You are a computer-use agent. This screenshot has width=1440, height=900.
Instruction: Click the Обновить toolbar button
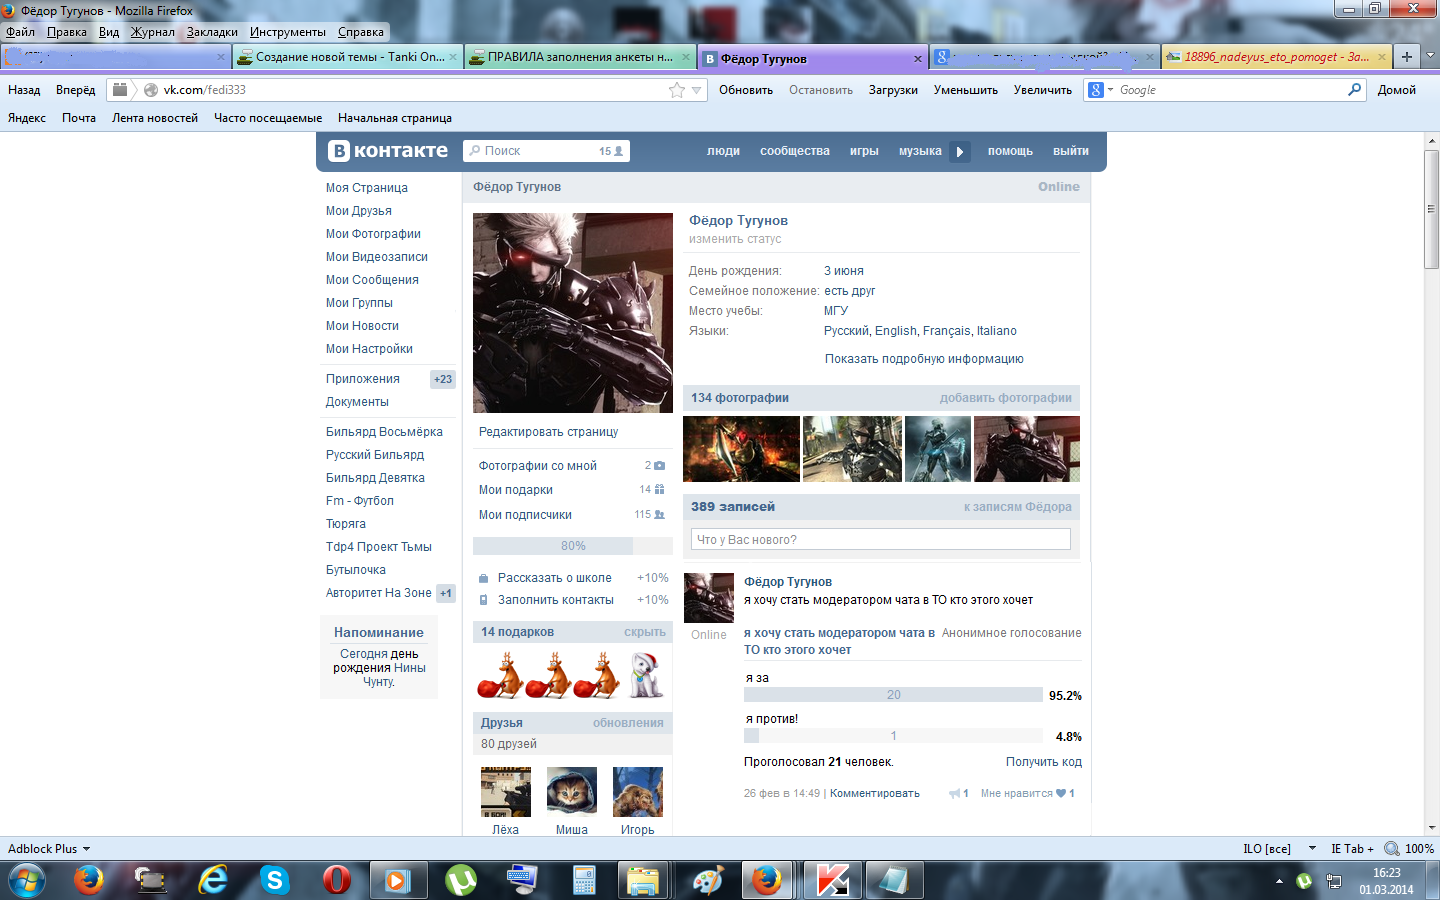pos(746,90)
